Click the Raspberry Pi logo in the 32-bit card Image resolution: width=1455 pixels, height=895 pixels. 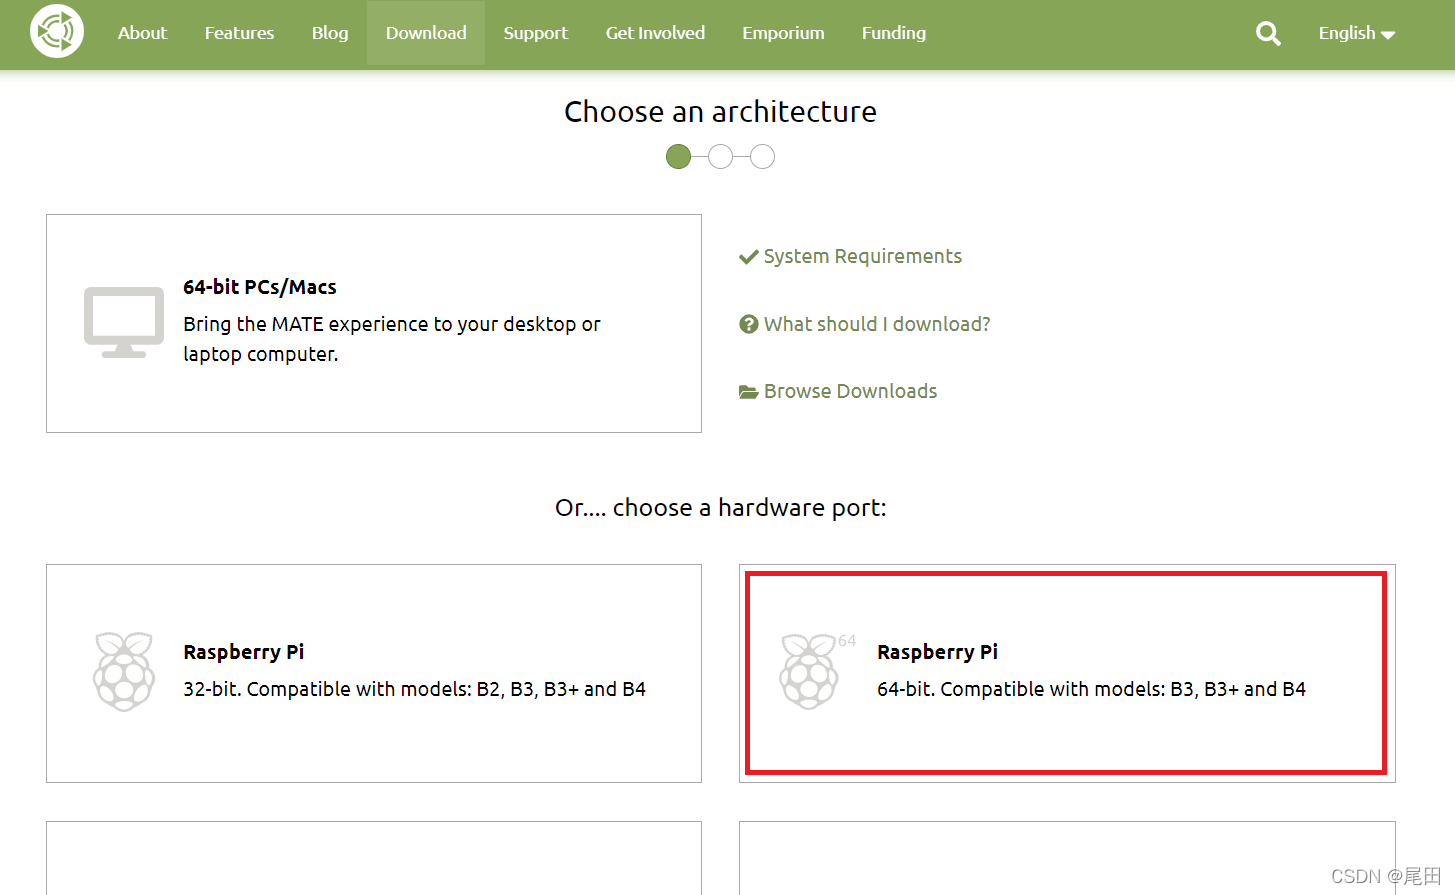pos(124,671)
